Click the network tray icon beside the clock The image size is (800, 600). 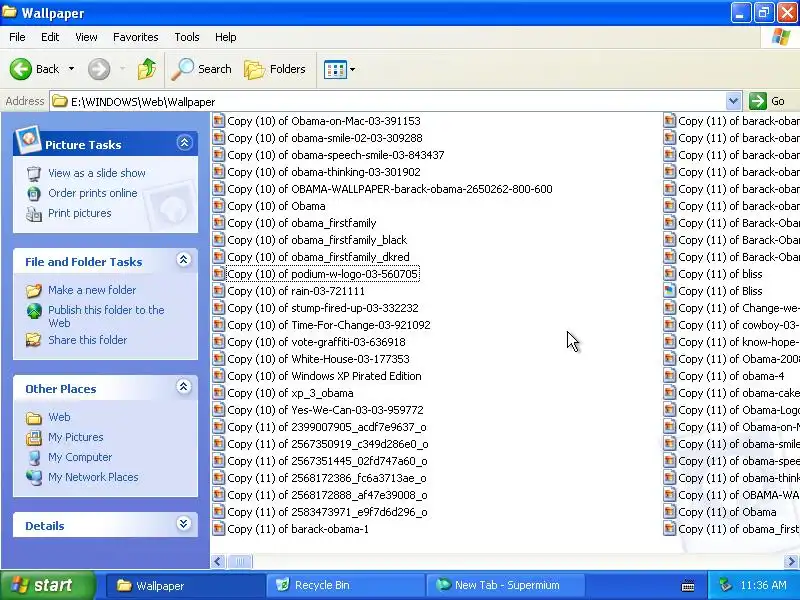(725, 585)
